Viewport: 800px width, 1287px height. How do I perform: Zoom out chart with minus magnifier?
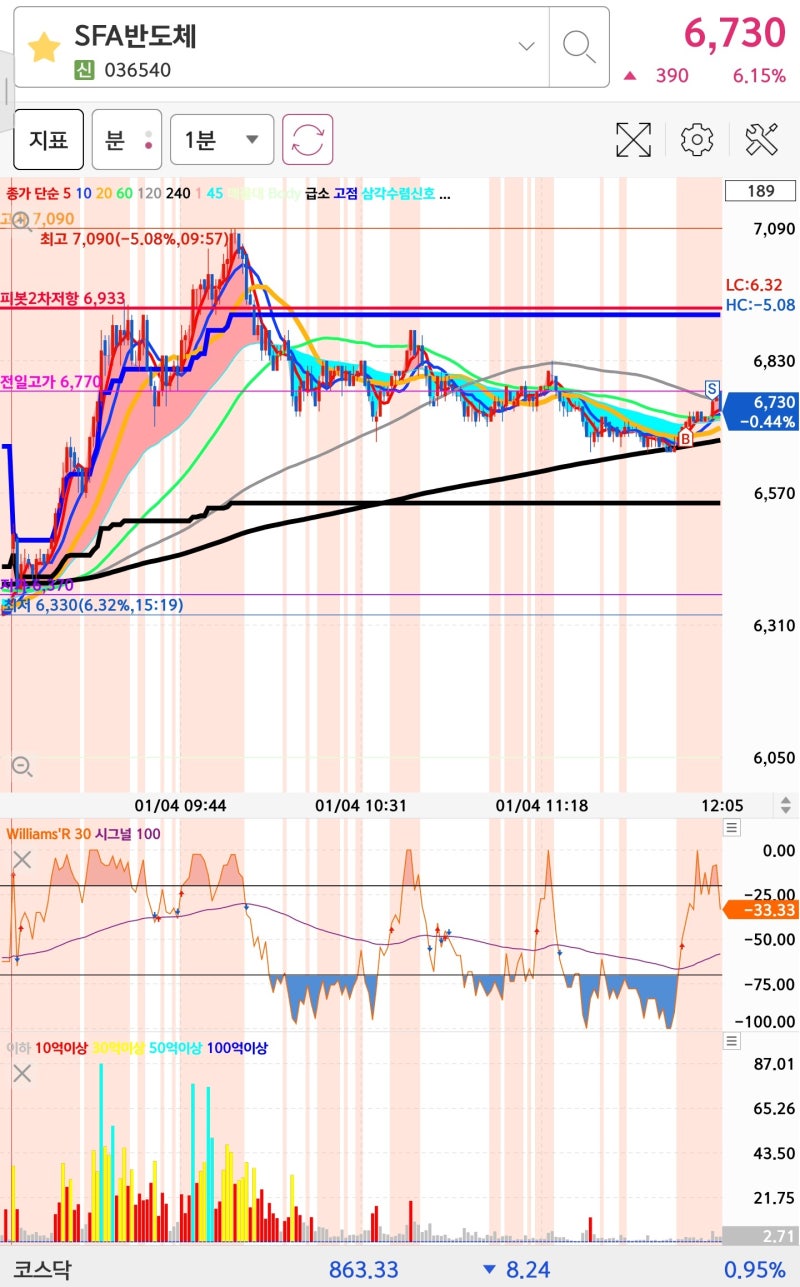(x=22, y=768)
